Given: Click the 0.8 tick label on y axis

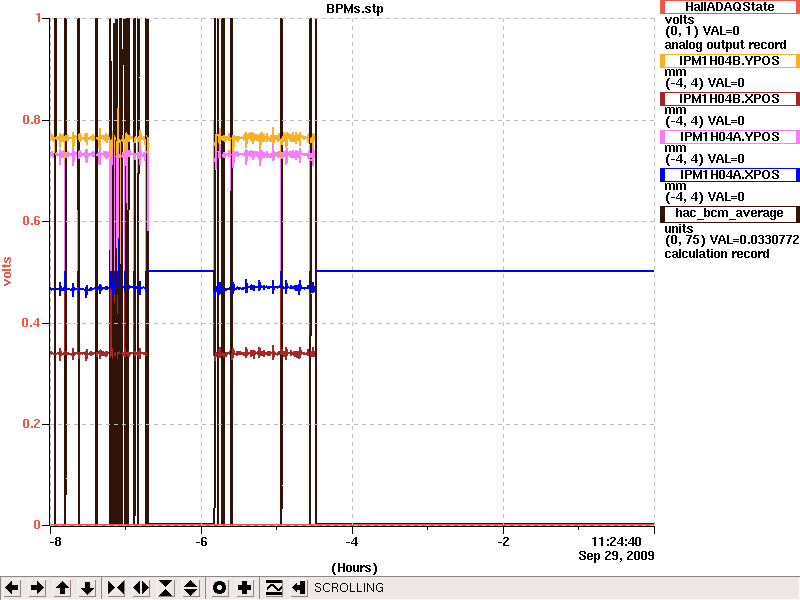Looking at the screenshot, I should coord(32,120).
